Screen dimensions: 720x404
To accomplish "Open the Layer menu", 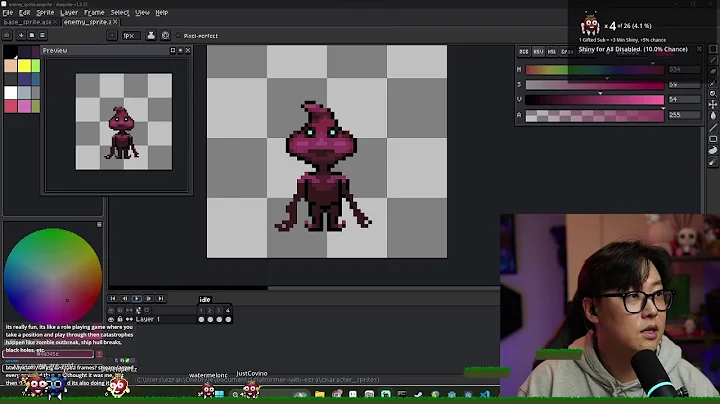I will (69, 12).
